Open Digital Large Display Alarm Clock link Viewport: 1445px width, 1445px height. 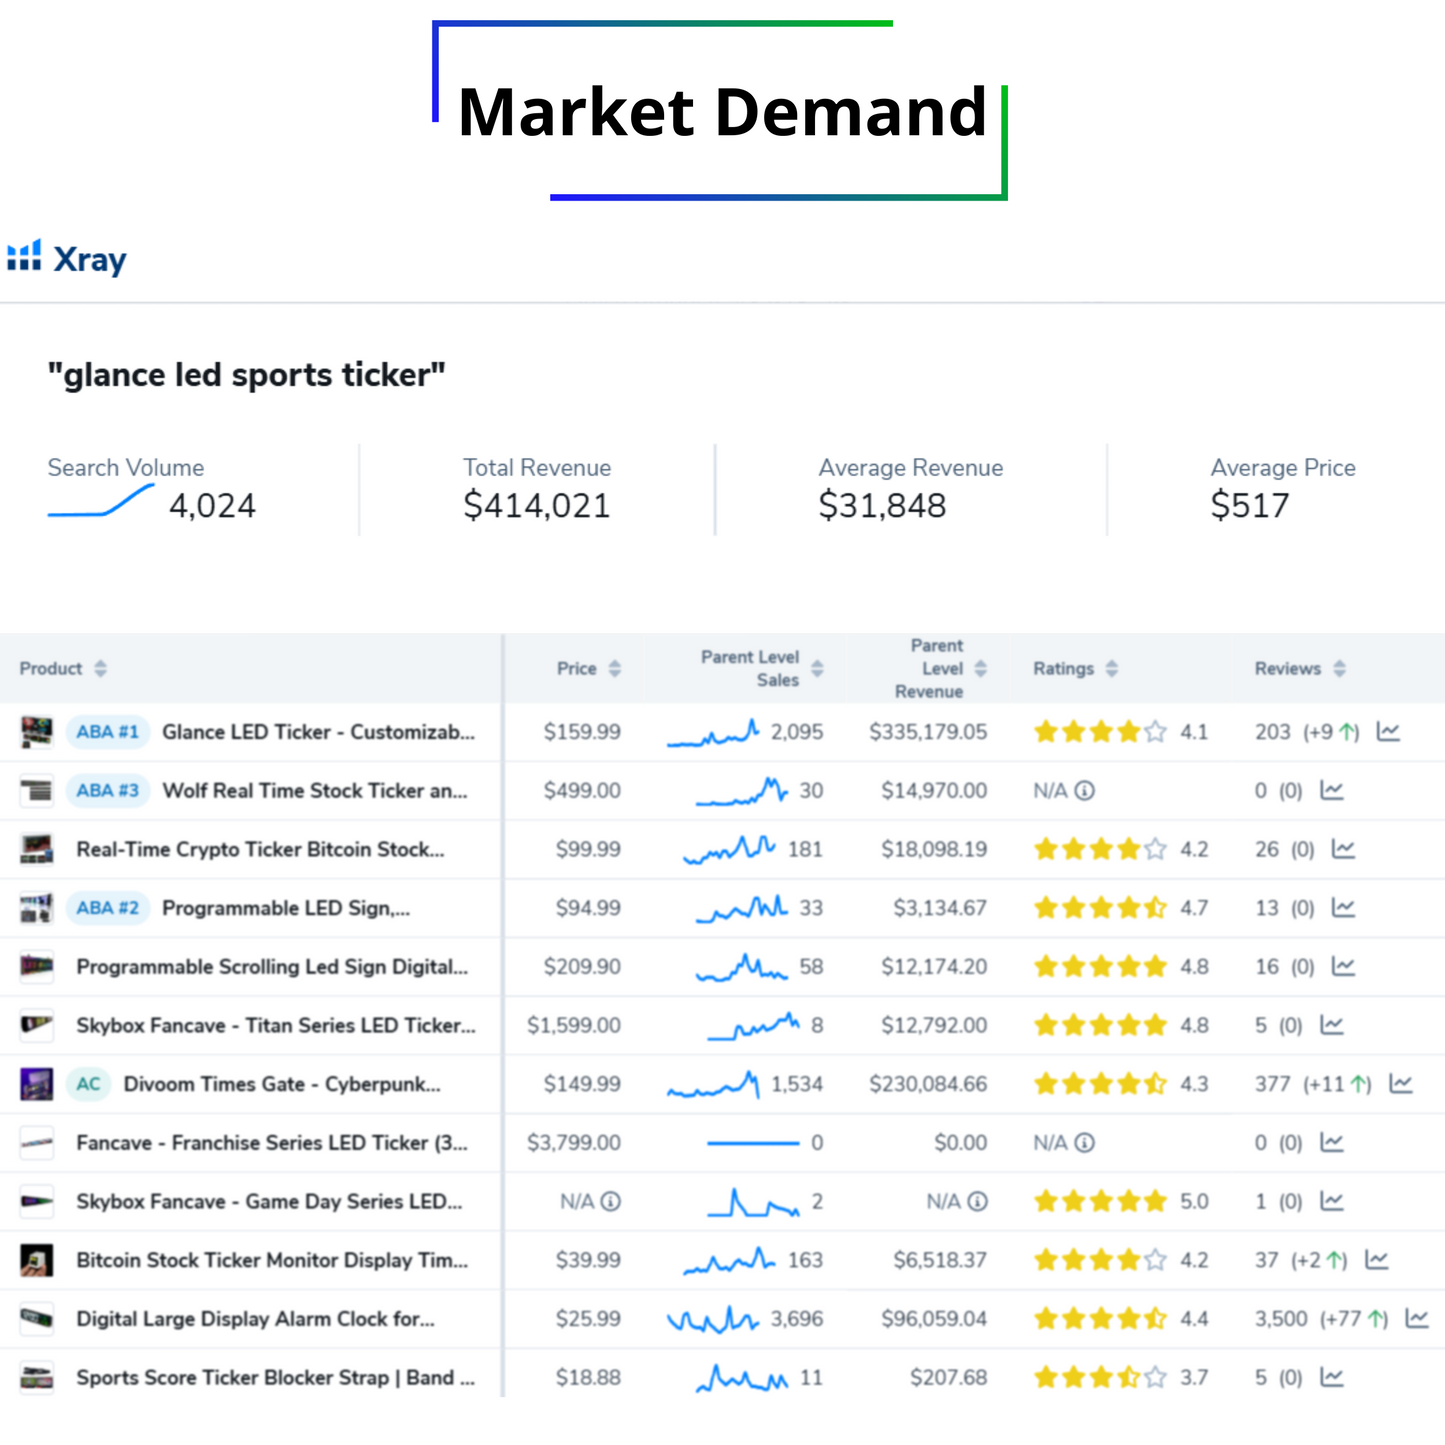pos(255,1319)
